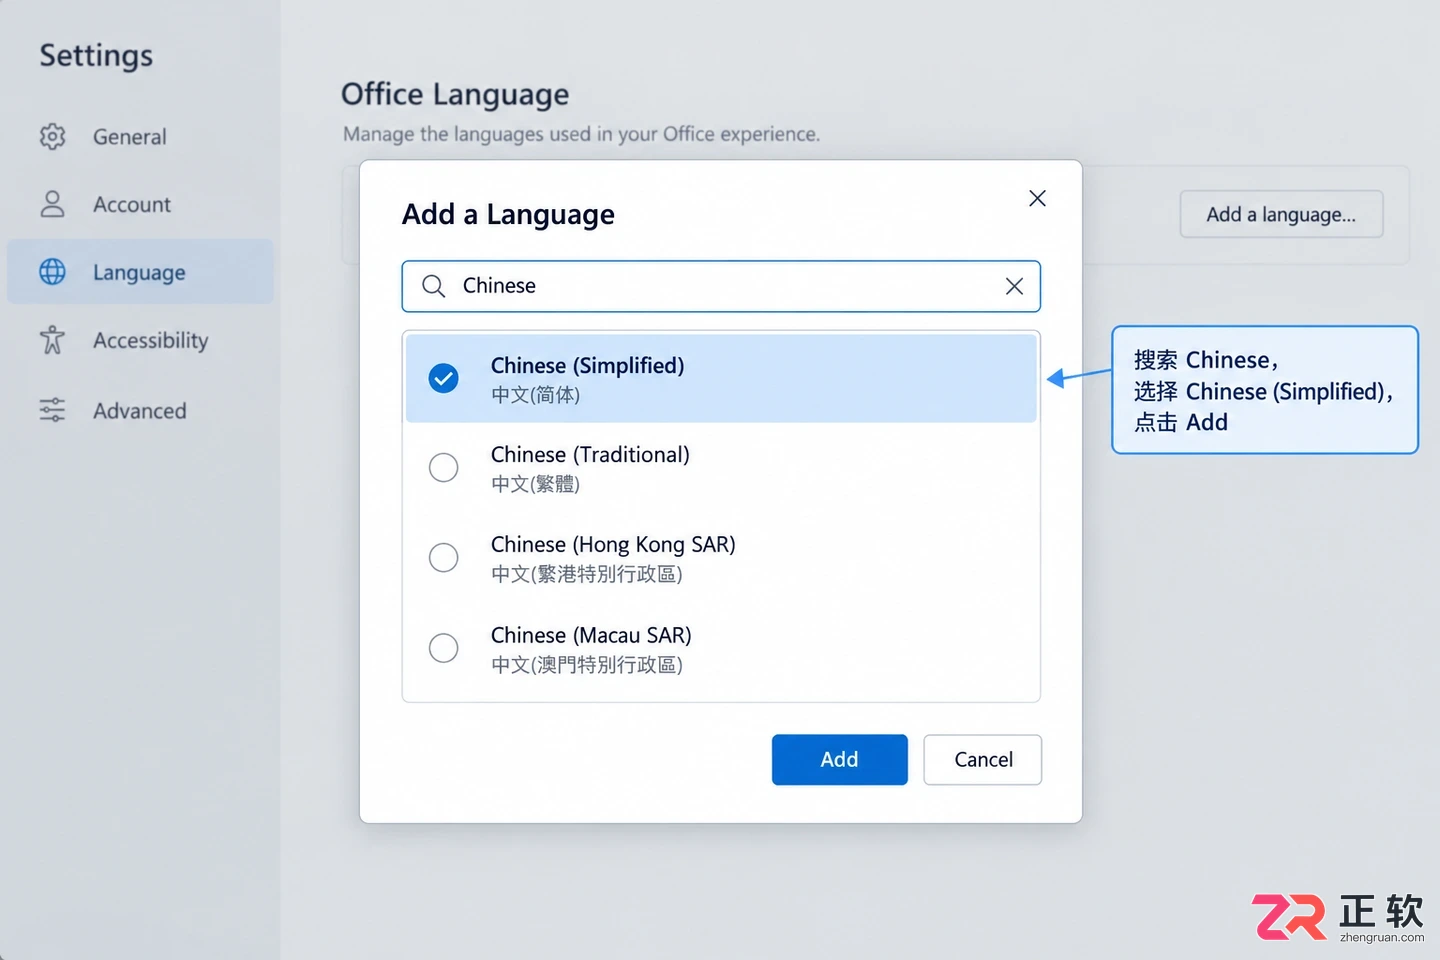Viewport: 1440px width, 960px height.
Task: Click the Add a Language dialog title
Action: point(508,214)
